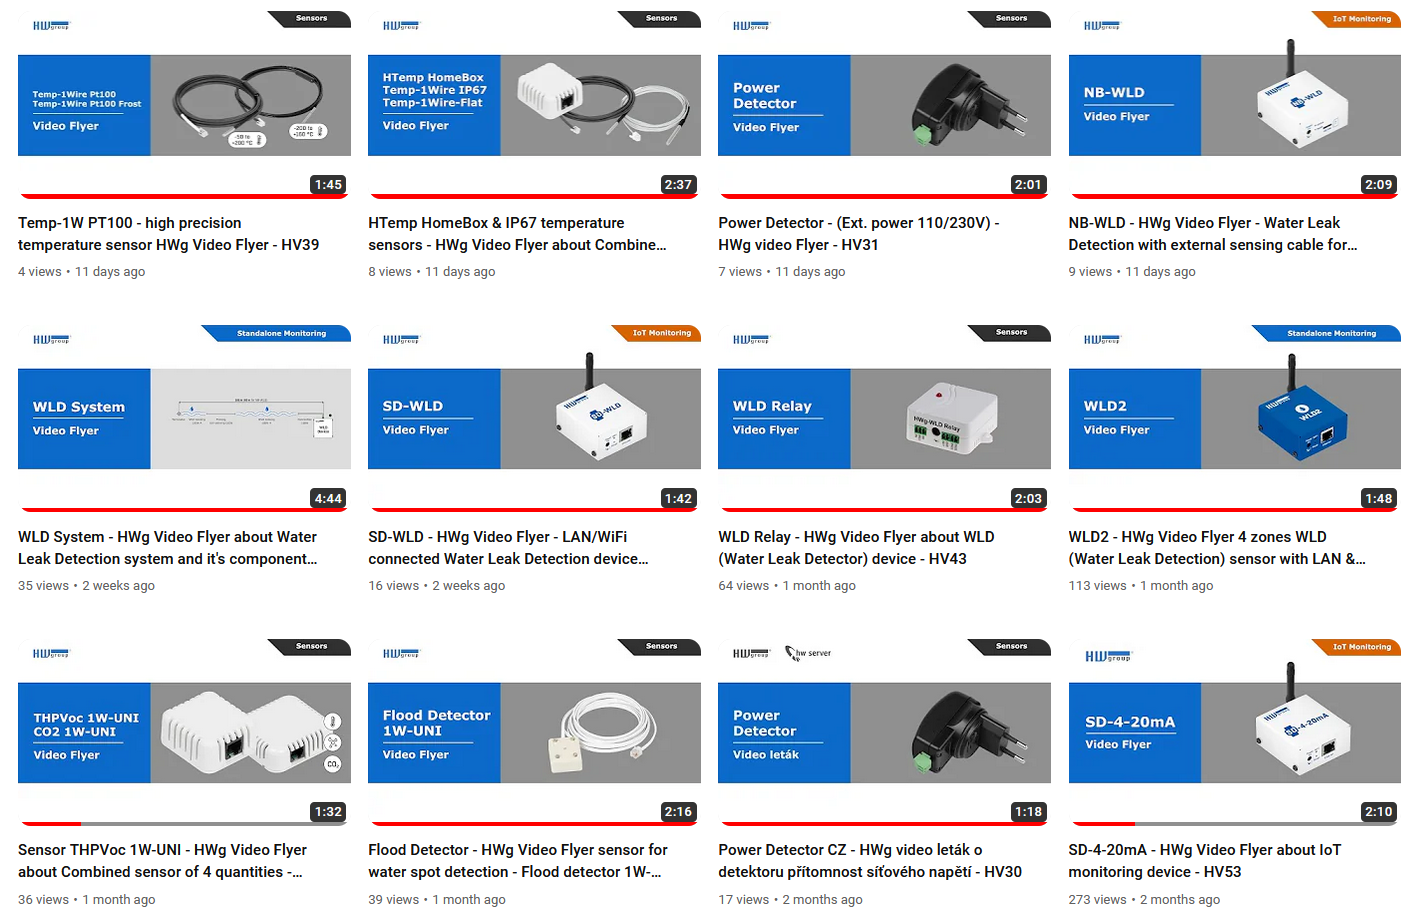The height and width of the screenshot is (917, 1422).
Task: Click the '64 views • 1 month ago' text
Action: pyautogui.click(x=787, y=586)
